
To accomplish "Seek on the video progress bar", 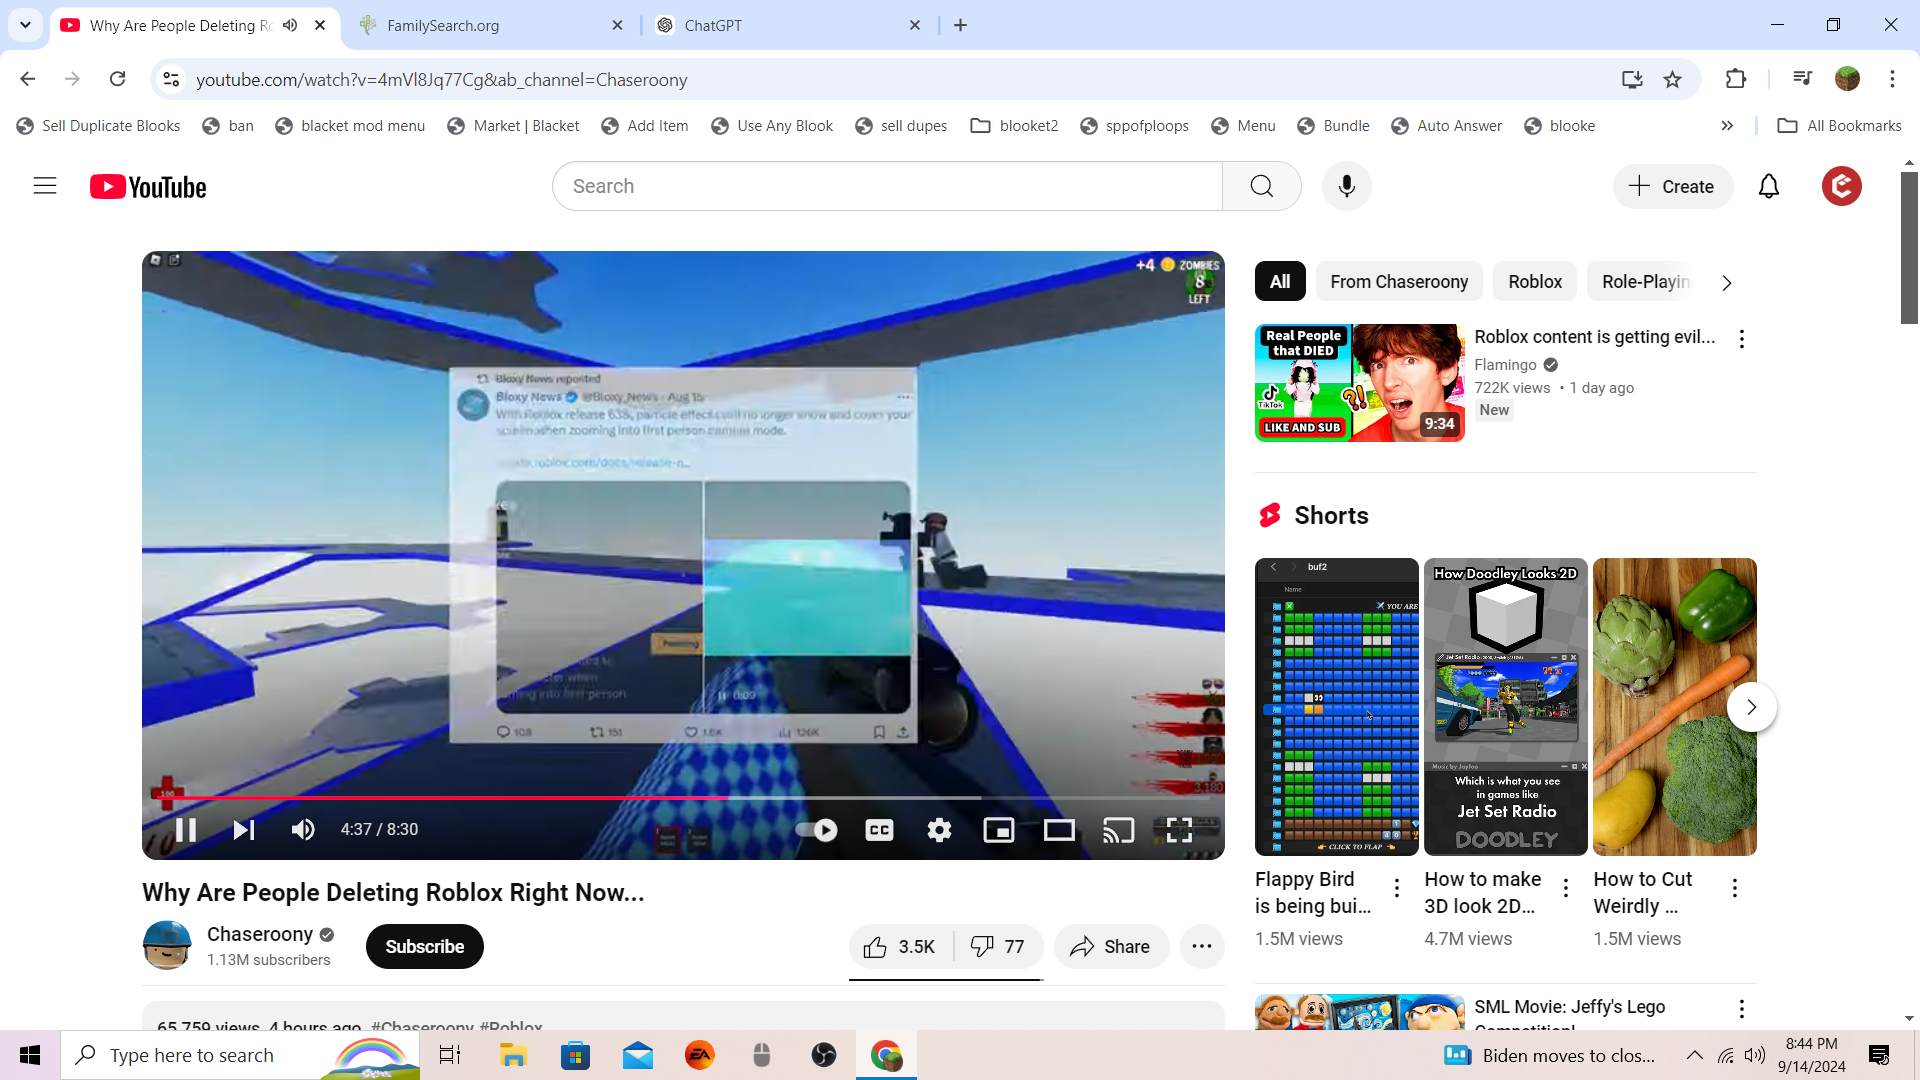I will point(850,798).
